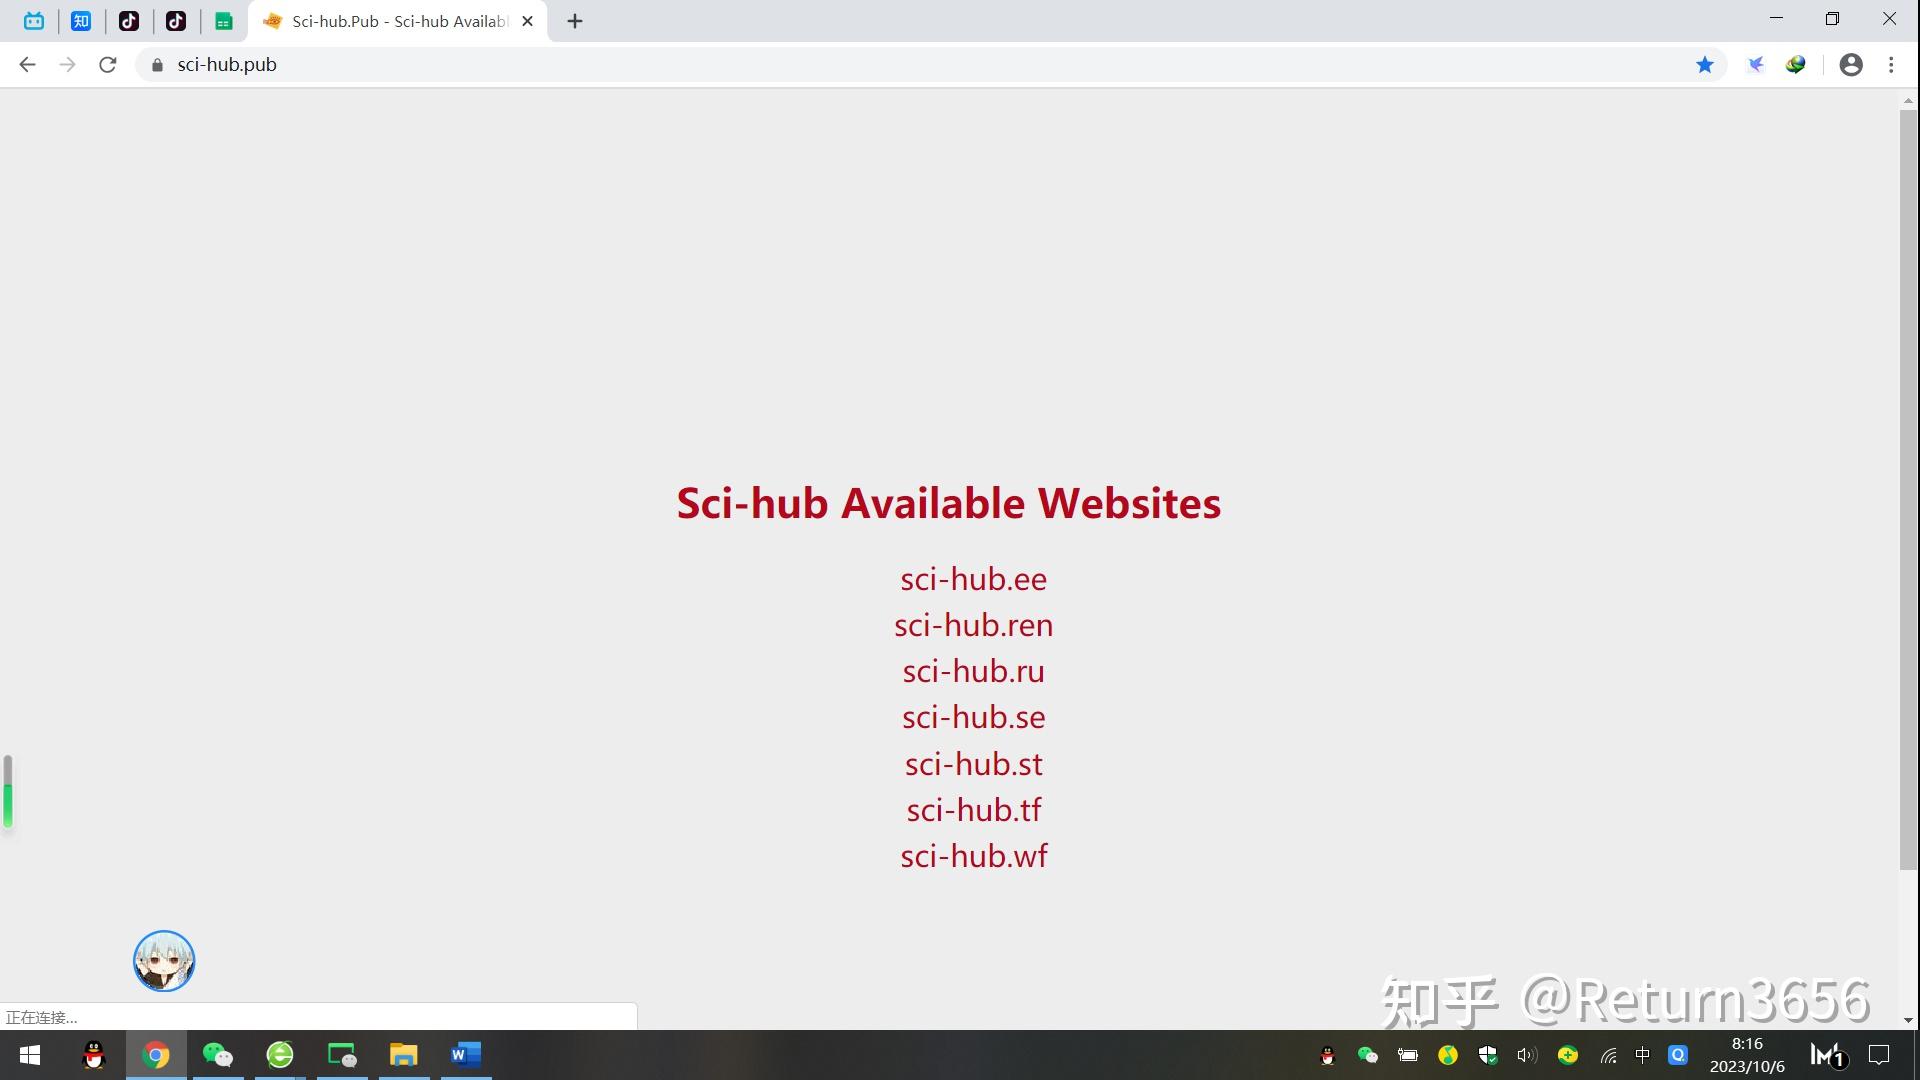
Task: Expand the calendar by clicking the clock
Action: [1745, 1054]
